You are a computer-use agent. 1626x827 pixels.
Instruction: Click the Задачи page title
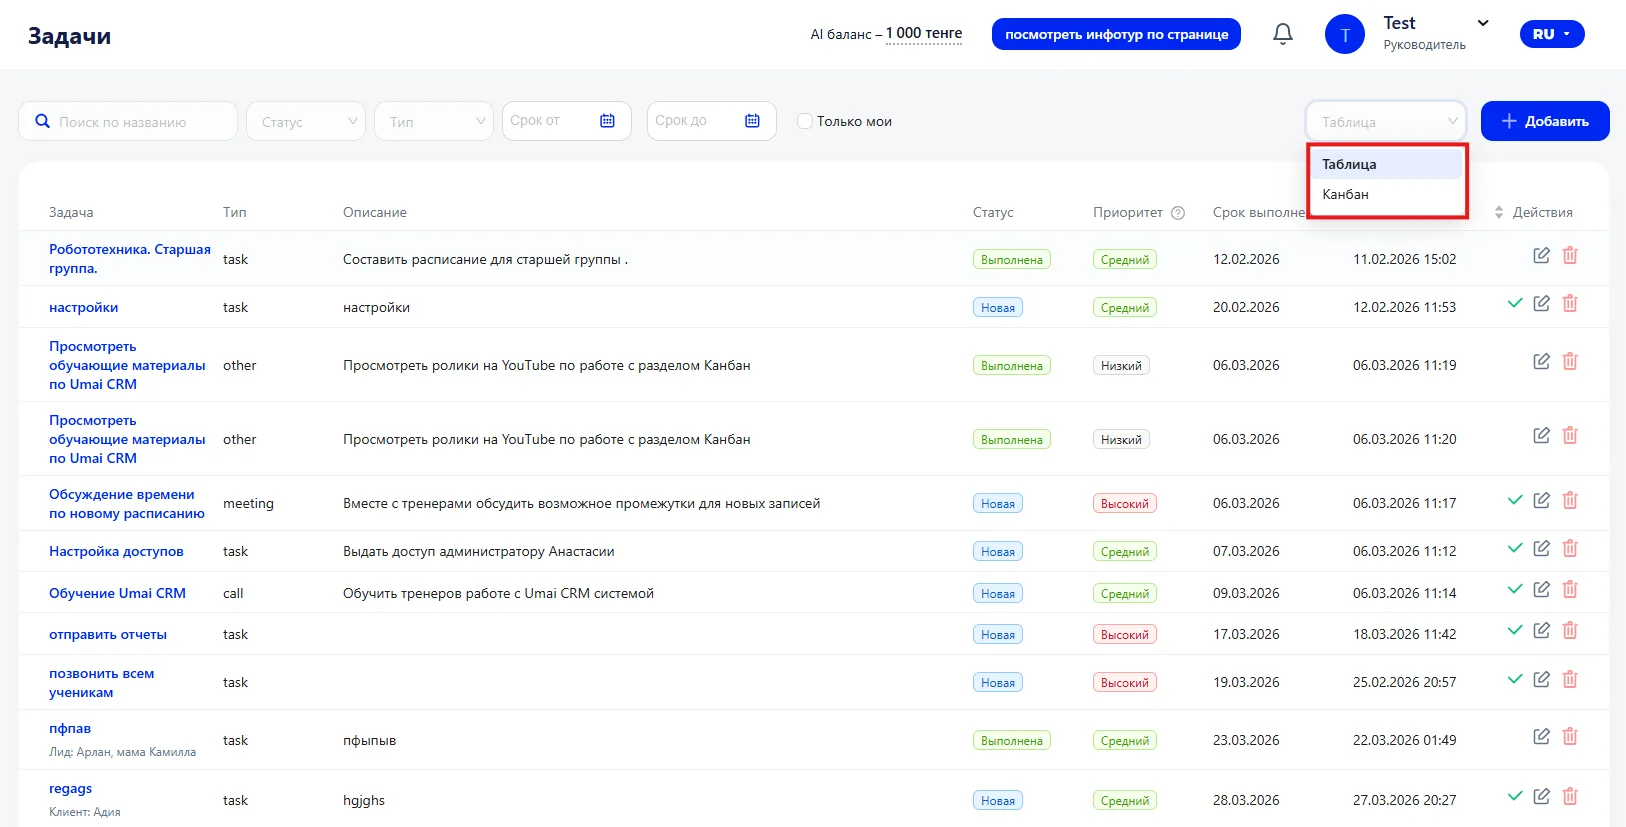click(70, 36)
